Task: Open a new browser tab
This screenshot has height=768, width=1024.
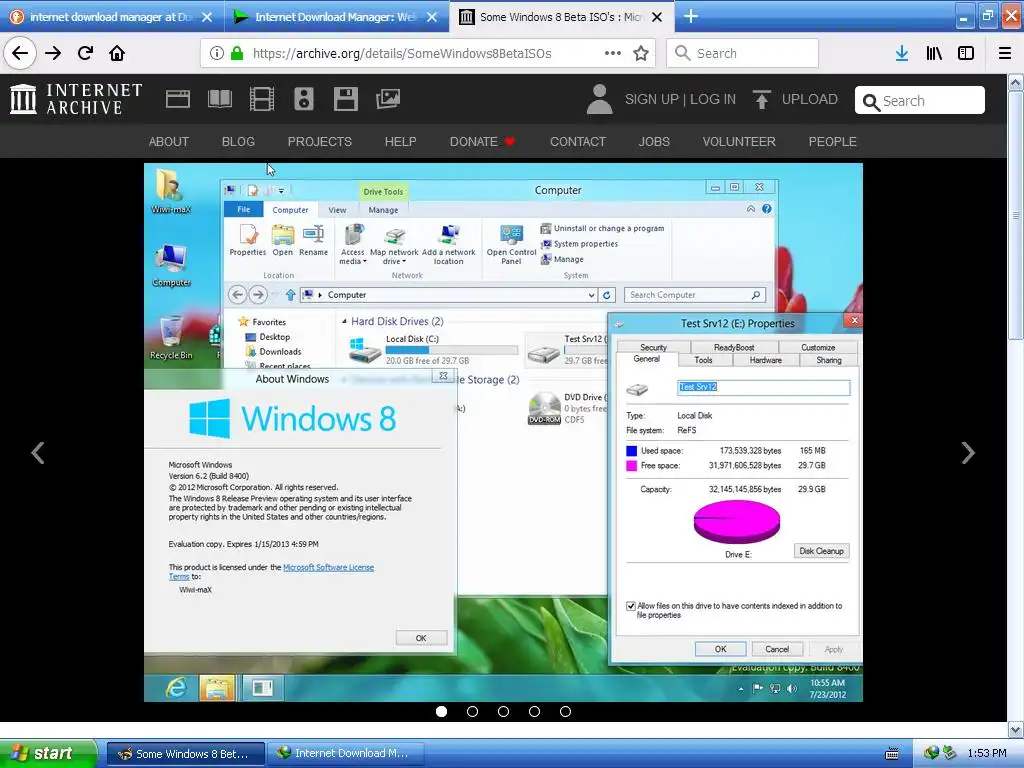Action: click(691, 16)
